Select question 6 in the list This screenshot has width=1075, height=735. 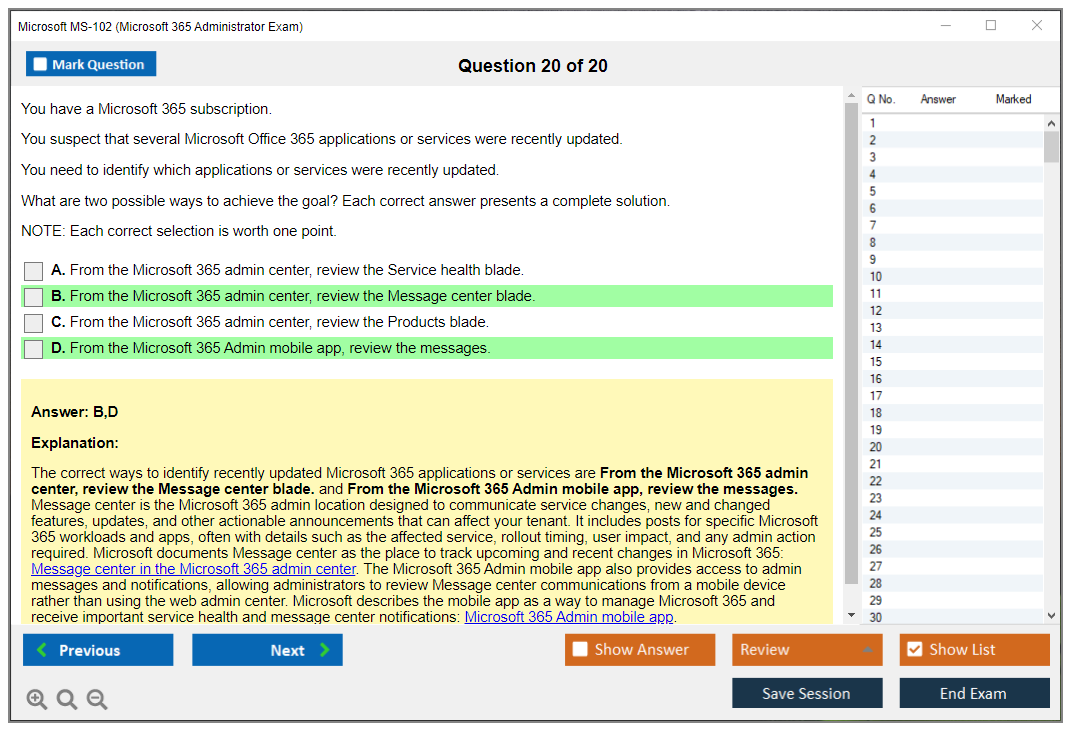[953, 208]
